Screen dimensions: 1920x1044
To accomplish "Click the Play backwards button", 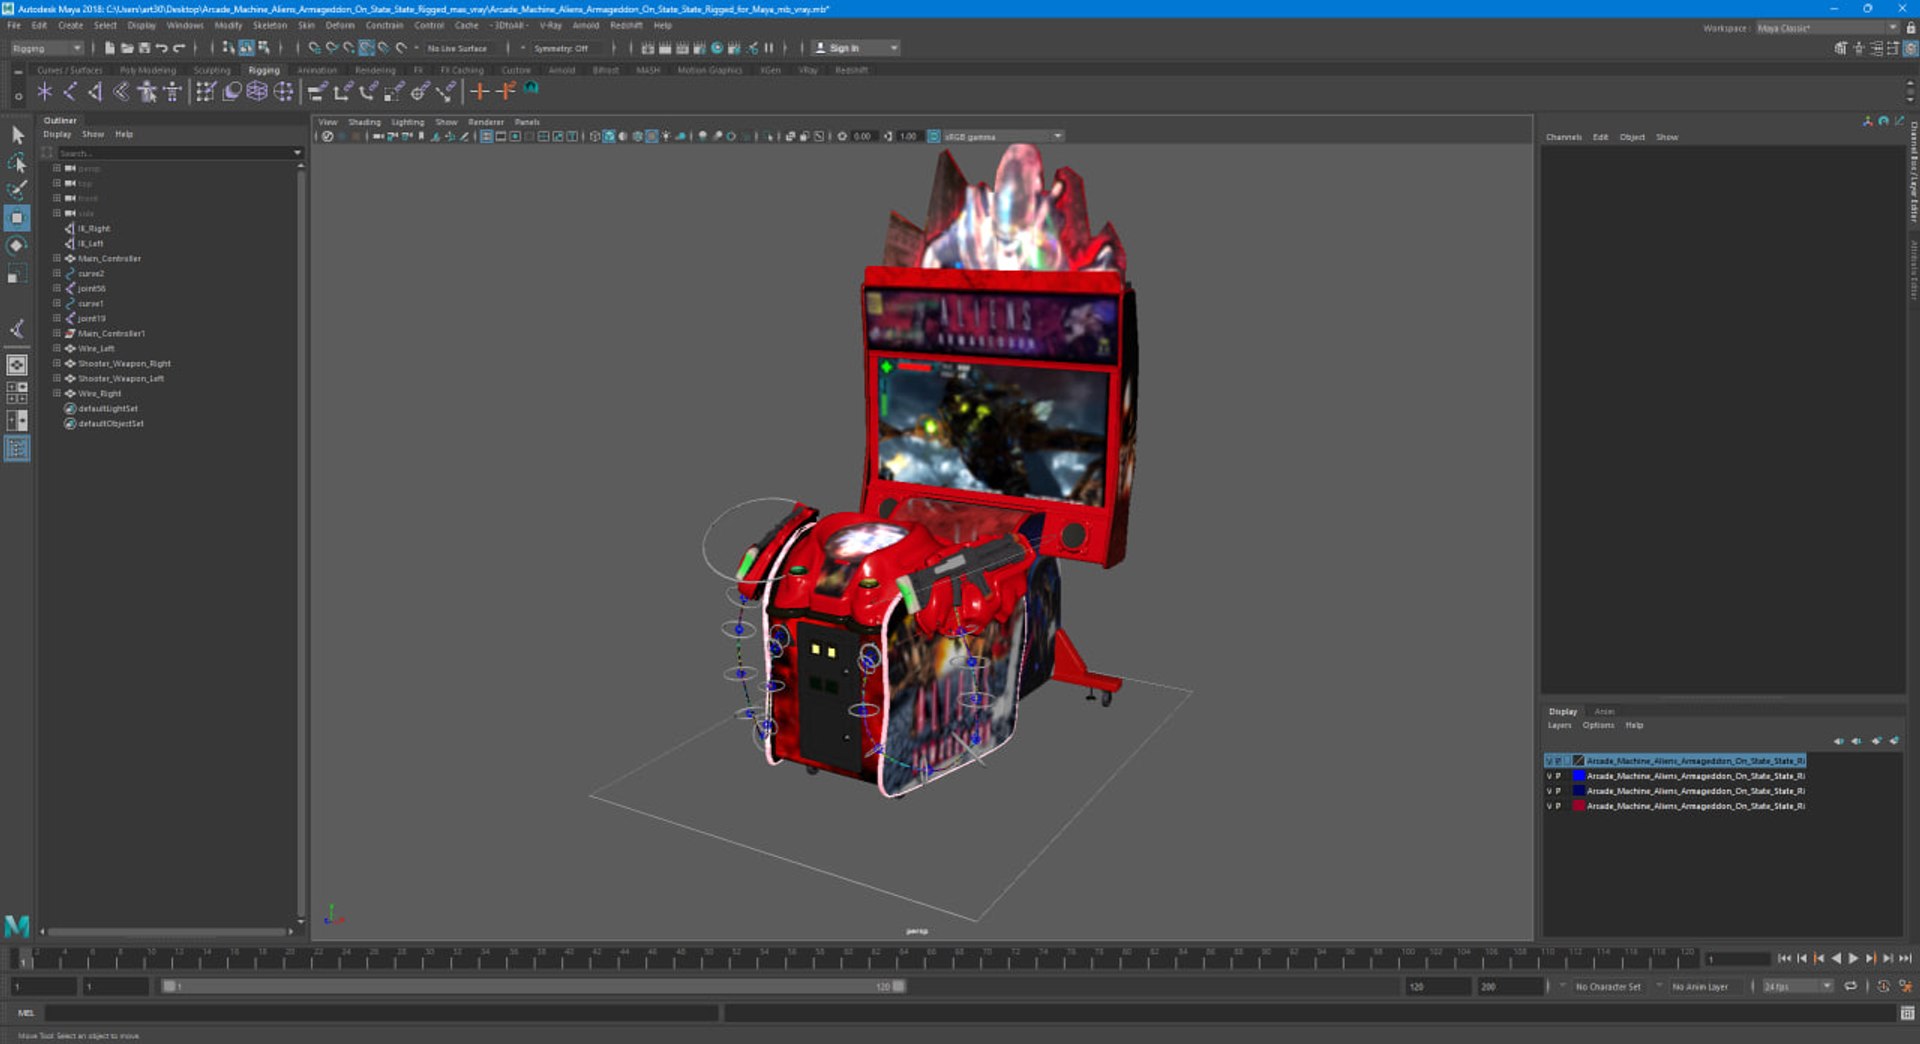I will 1836,958.
